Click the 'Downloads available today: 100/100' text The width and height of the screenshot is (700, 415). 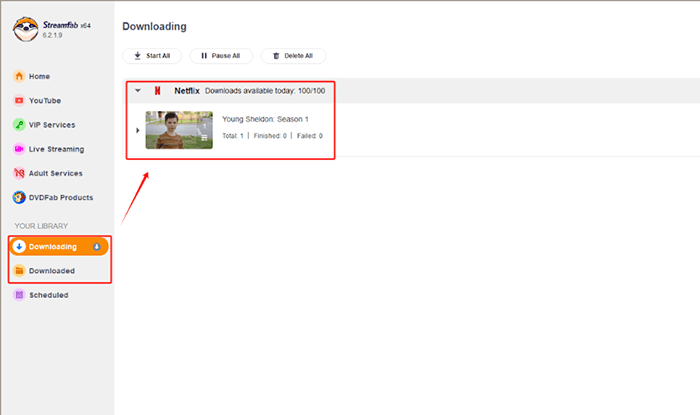pyautogui.click(x=265, y=91)
